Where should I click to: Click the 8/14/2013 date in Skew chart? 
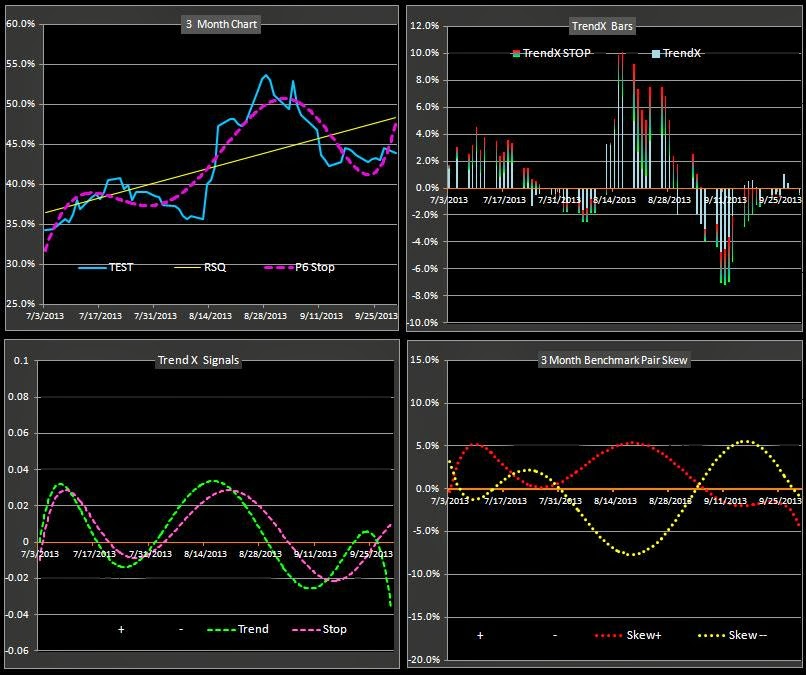point(615,500)
